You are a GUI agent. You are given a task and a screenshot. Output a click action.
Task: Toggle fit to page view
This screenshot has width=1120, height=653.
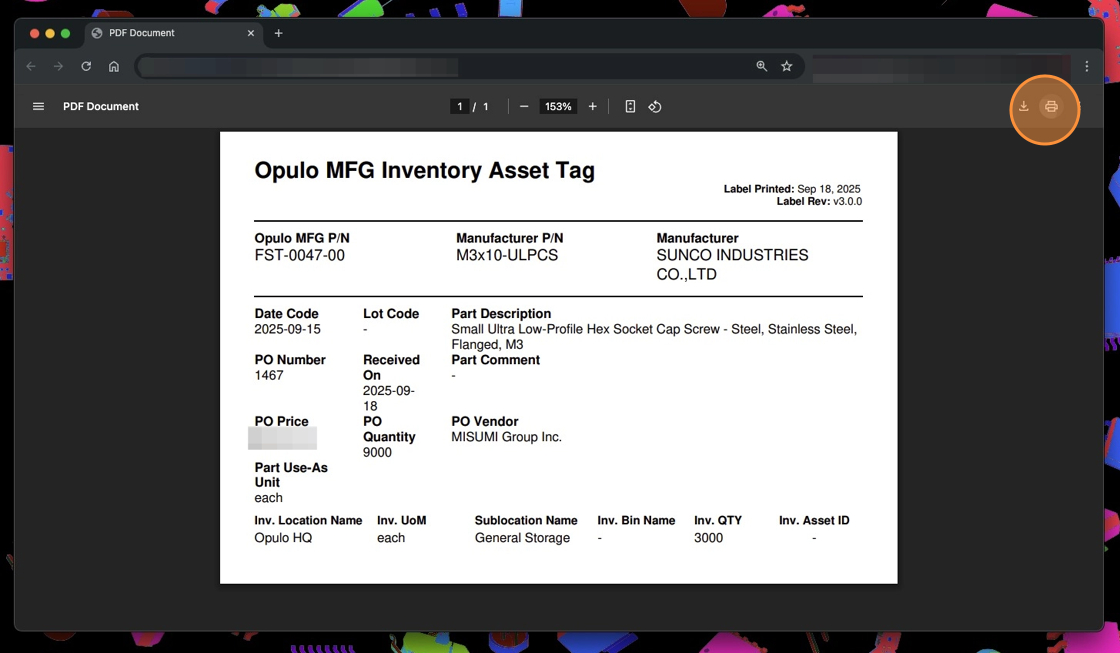(630, 107)
